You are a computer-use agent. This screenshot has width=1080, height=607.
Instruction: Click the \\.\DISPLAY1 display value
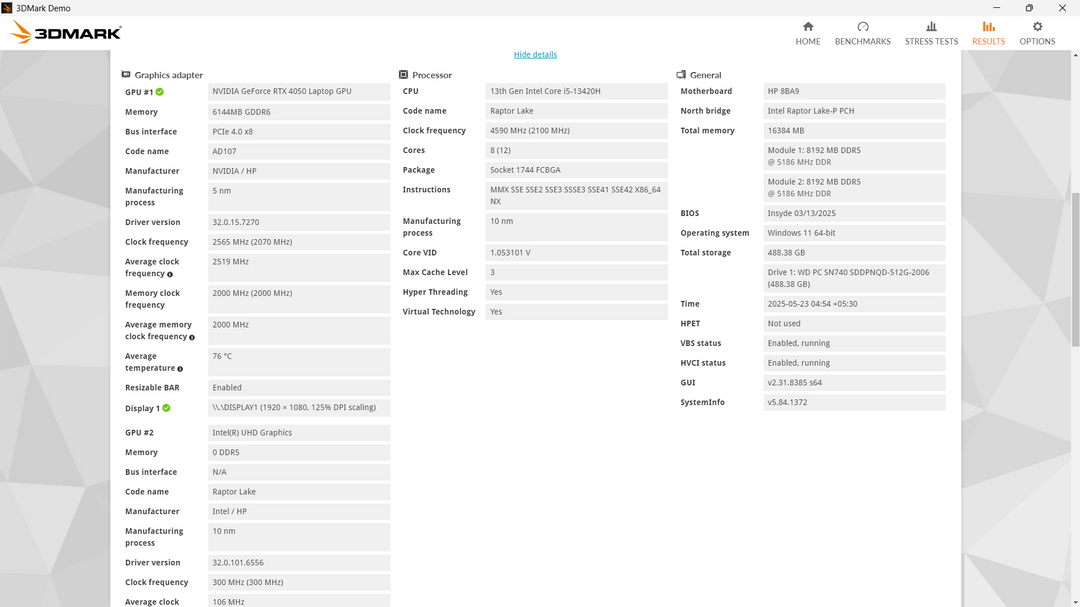coord(299,407)
